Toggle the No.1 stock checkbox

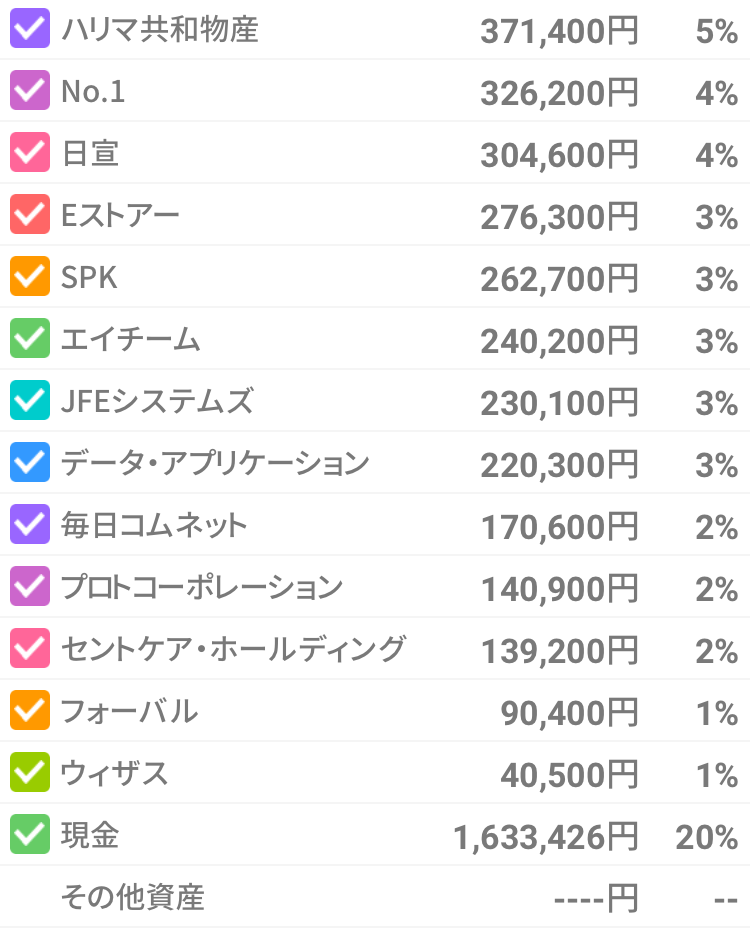[x=29, y=92]
